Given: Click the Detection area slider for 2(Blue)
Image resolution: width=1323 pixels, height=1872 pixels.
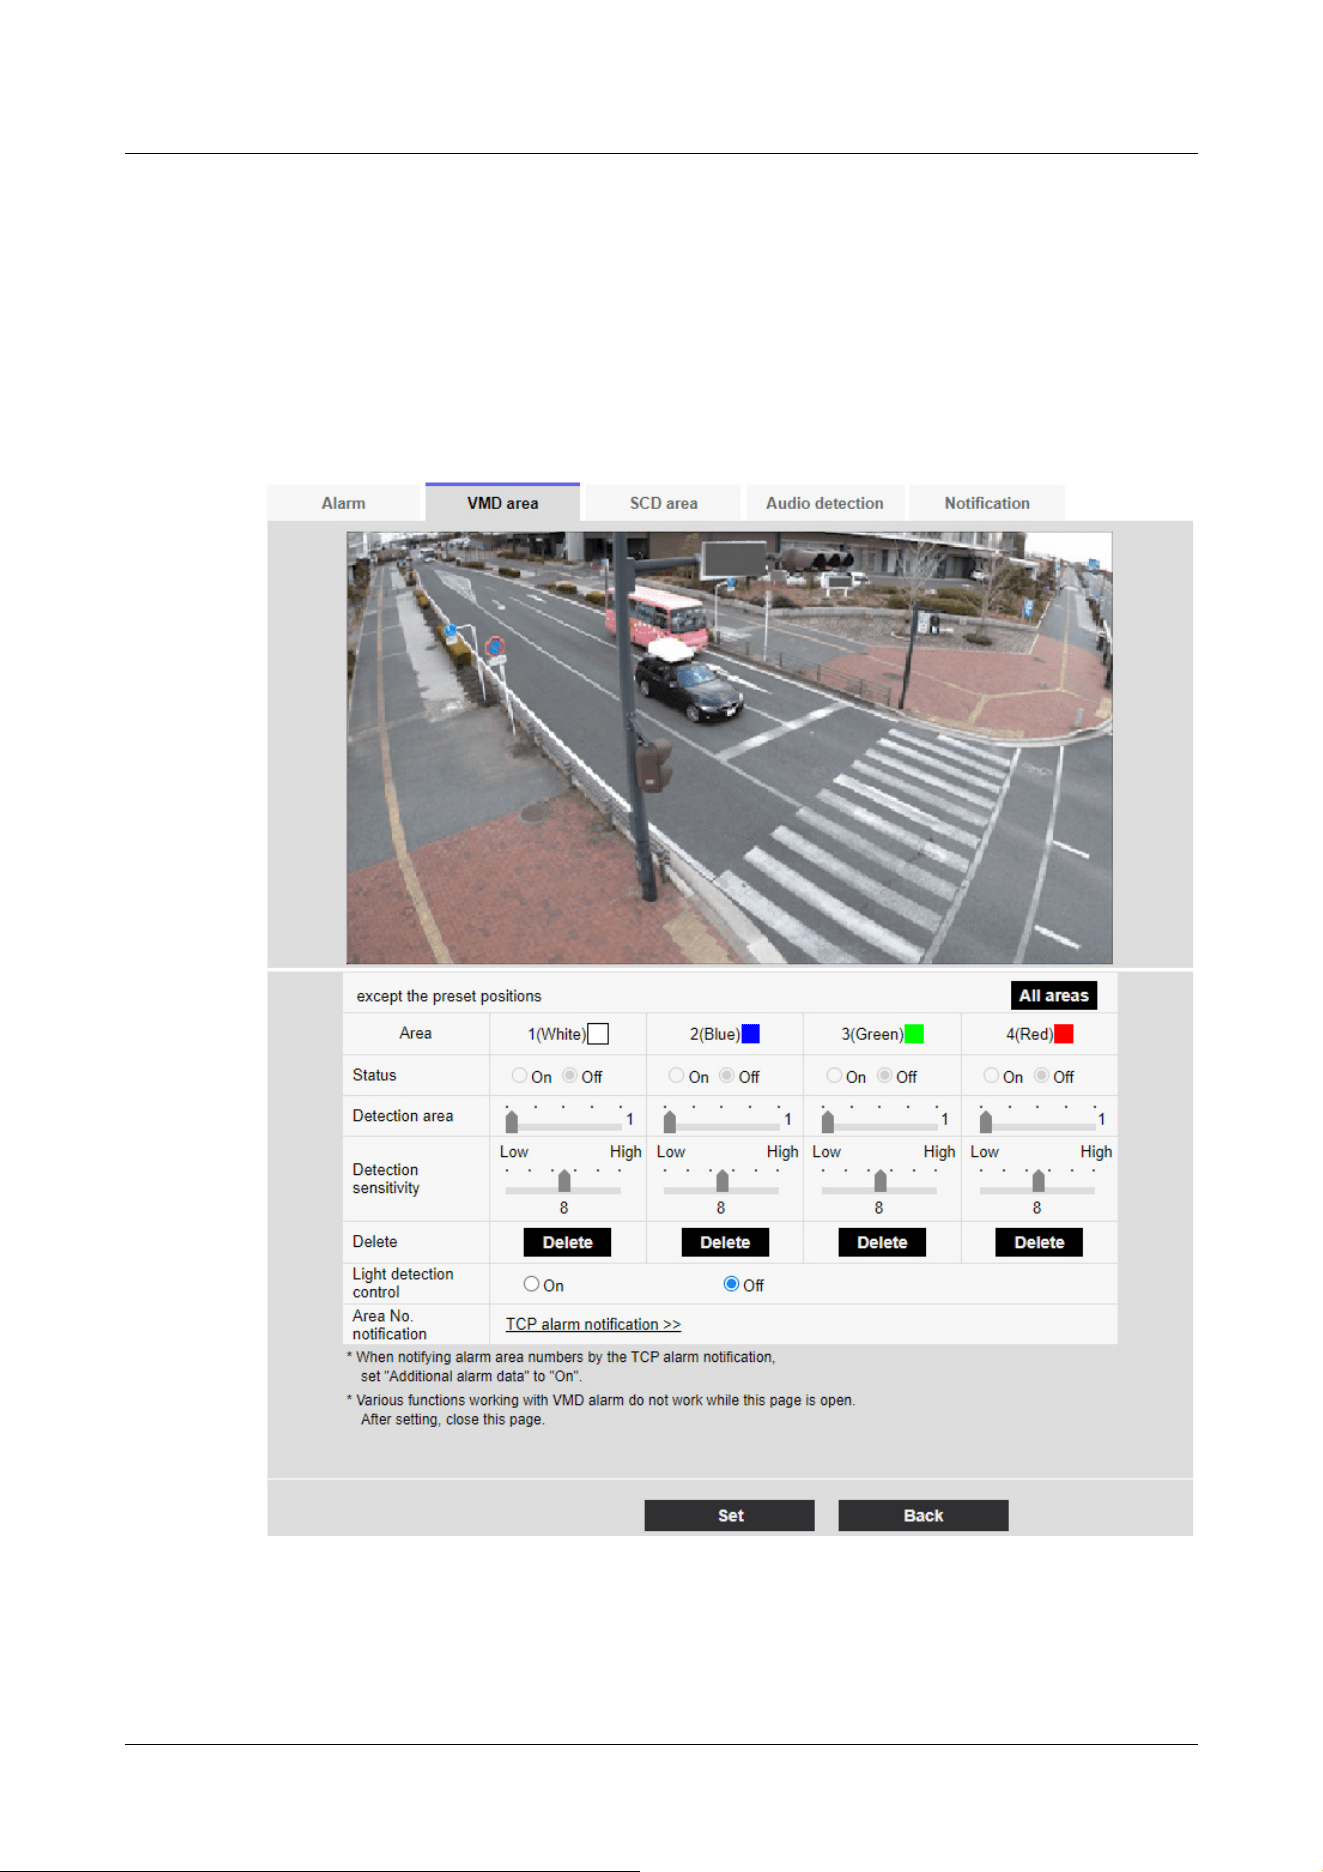Looking at the screenshot, I should click(722, 1121).
